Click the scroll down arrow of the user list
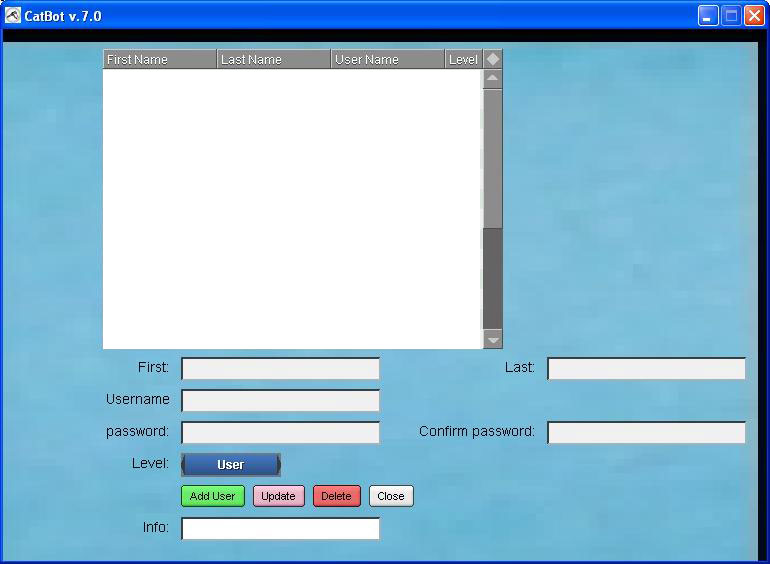The image size is (770, 564). point(493,340)
